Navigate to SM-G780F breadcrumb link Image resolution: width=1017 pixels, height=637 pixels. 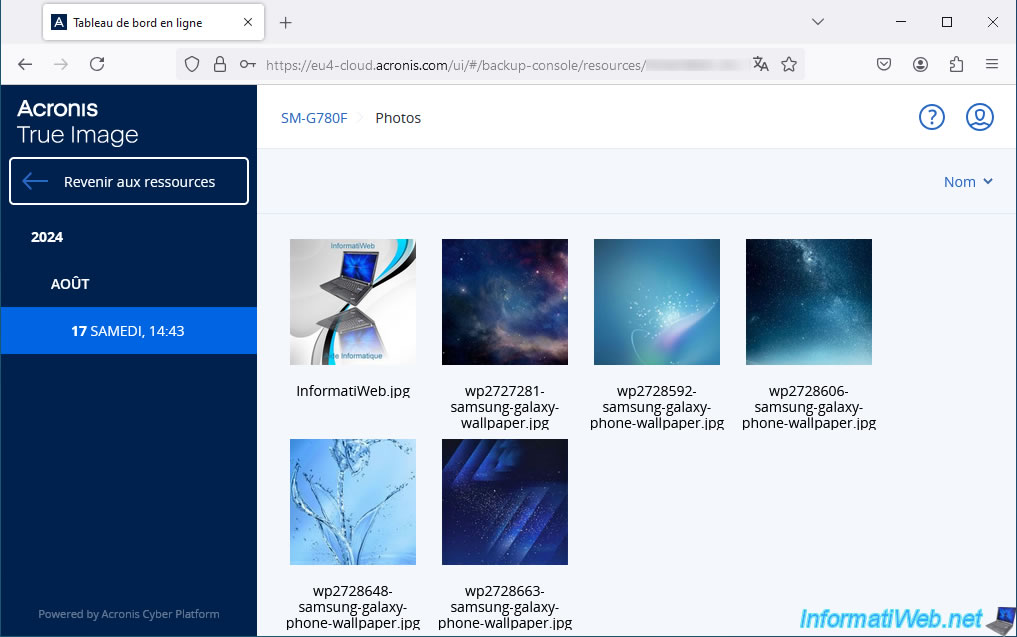pos(314,118)
